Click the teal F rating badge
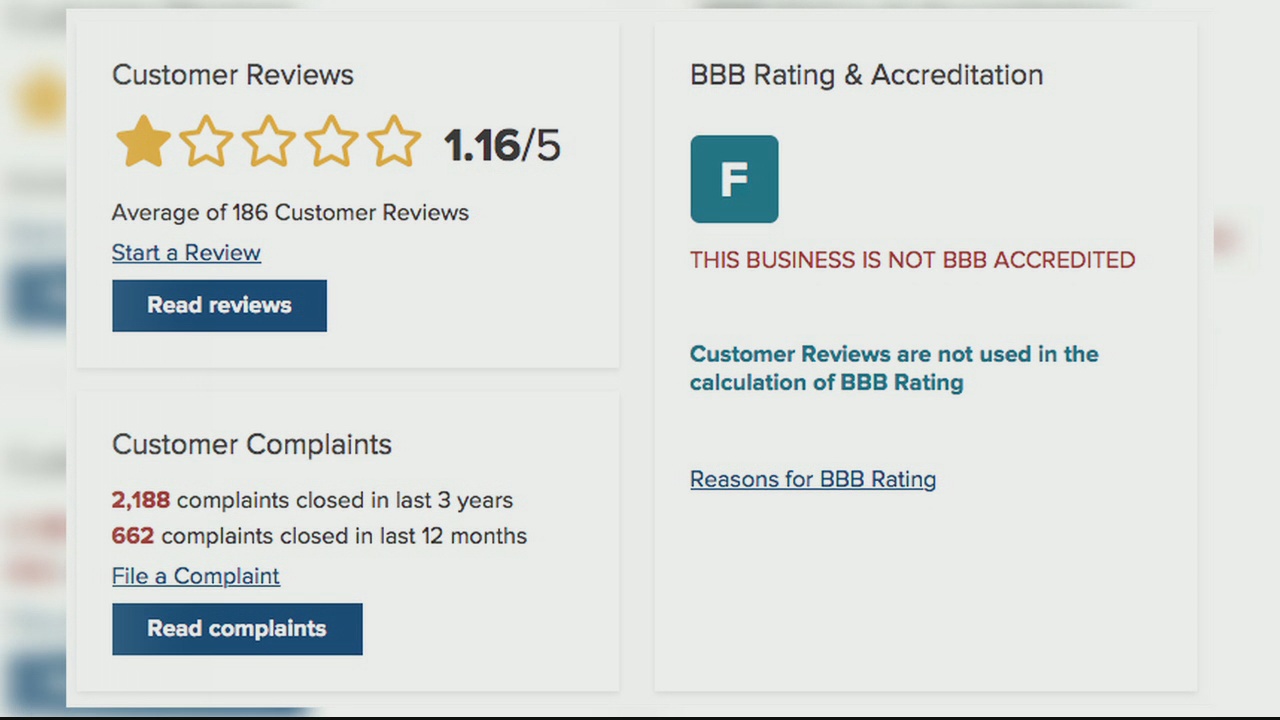The image size is (1280, 720). point(734,179)
